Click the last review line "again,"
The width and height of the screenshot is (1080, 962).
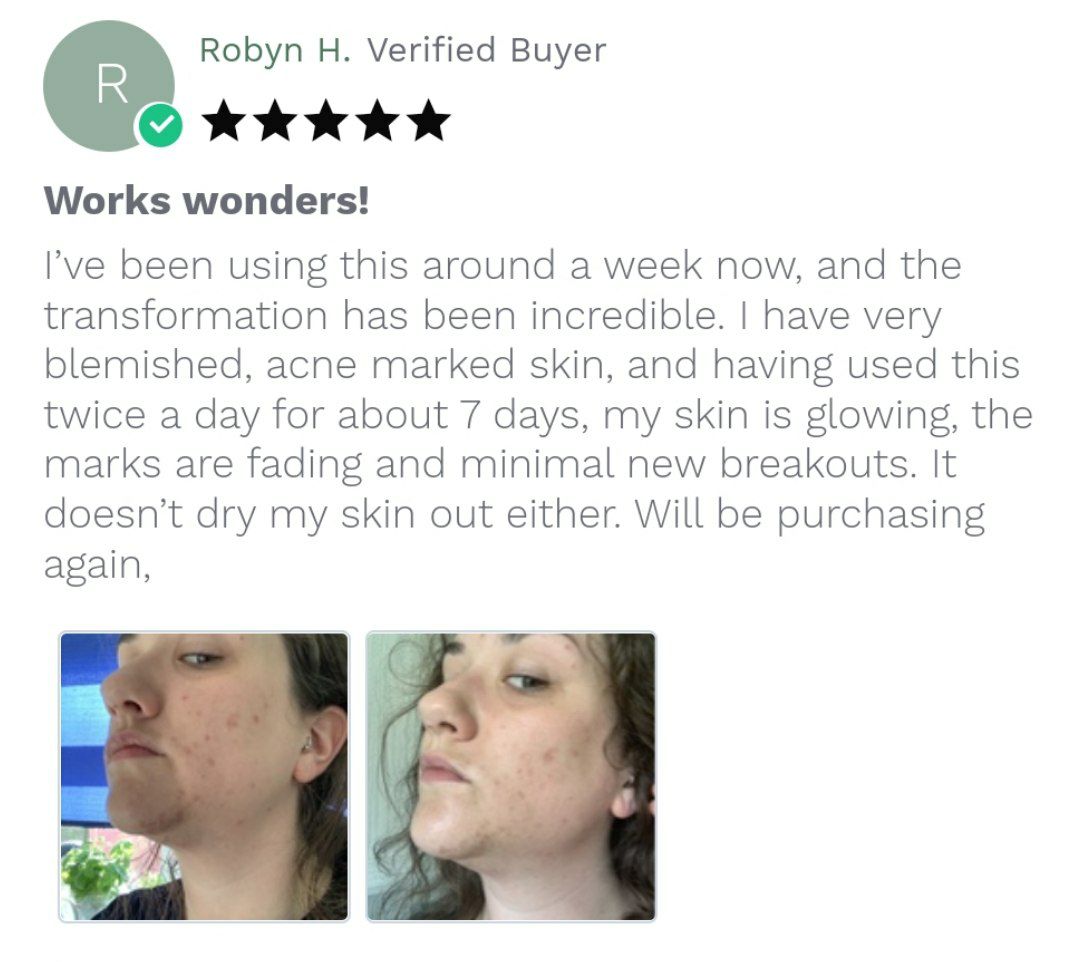(x=97, y=566)
